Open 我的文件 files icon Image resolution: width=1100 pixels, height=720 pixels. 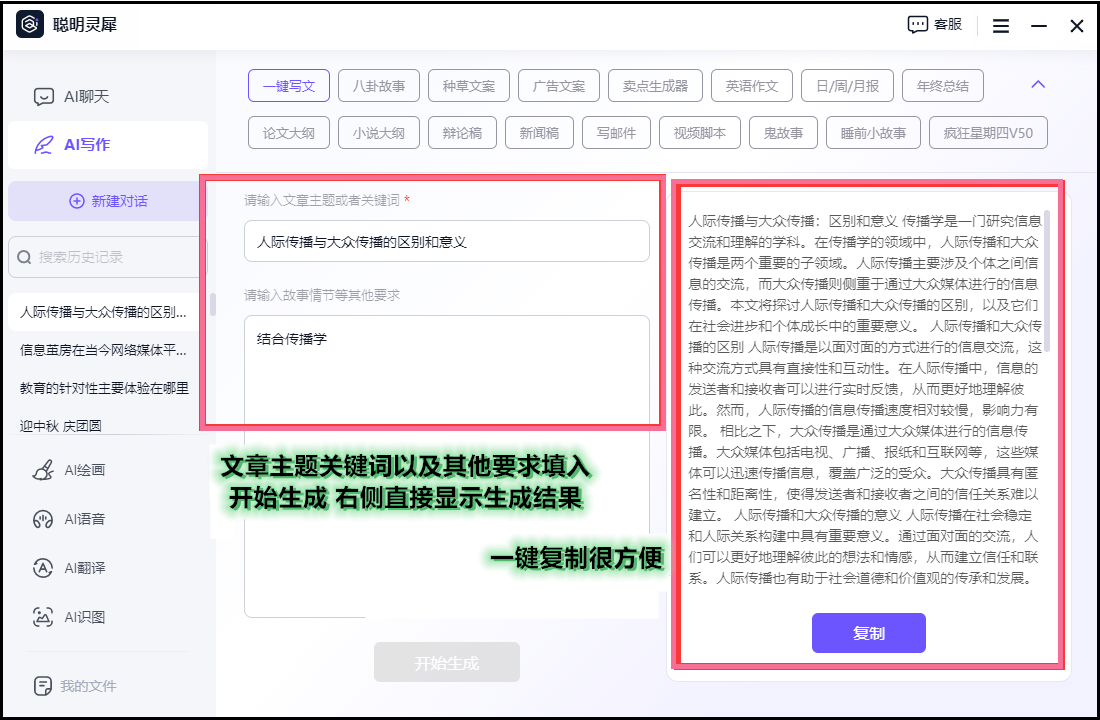(43, 686)
